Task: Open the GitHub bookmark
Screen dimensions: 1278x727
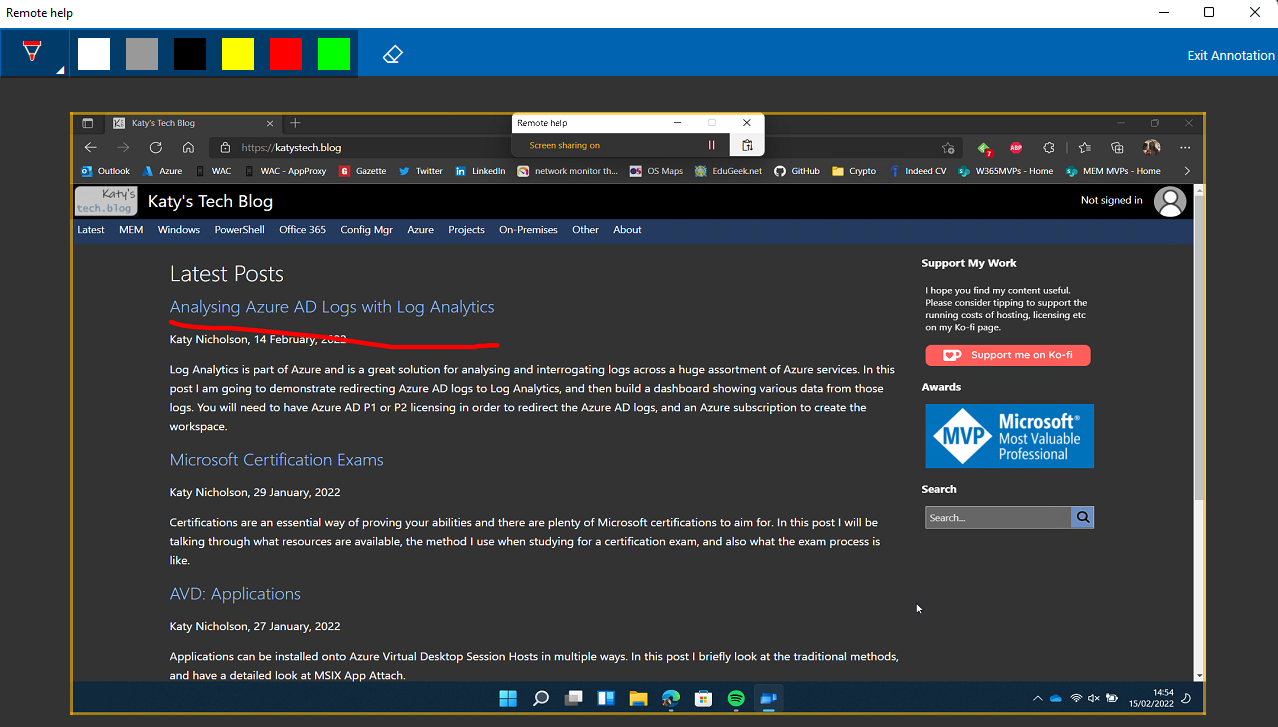Action: pyautogui.click(x=797, y=171)
